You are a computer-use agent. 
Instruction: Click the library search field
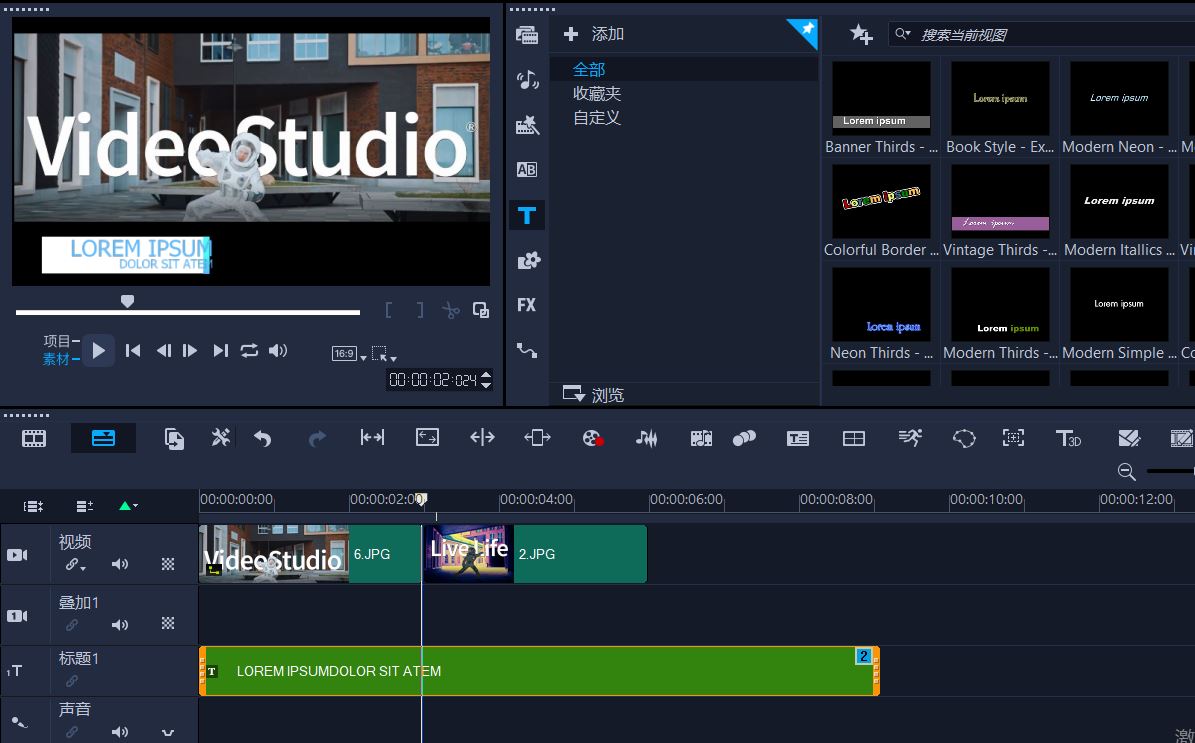click(x=1042, y=34)
